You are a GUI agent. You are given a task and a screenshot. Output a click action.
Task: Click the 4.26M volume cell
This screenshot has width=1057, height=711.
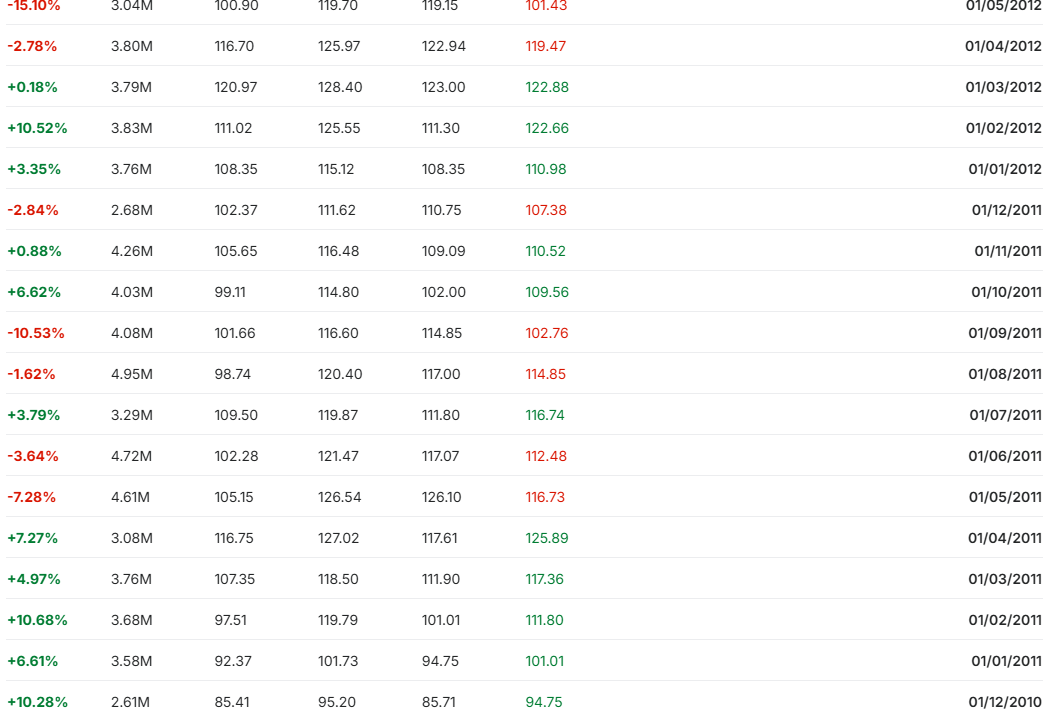coord(132,251)
